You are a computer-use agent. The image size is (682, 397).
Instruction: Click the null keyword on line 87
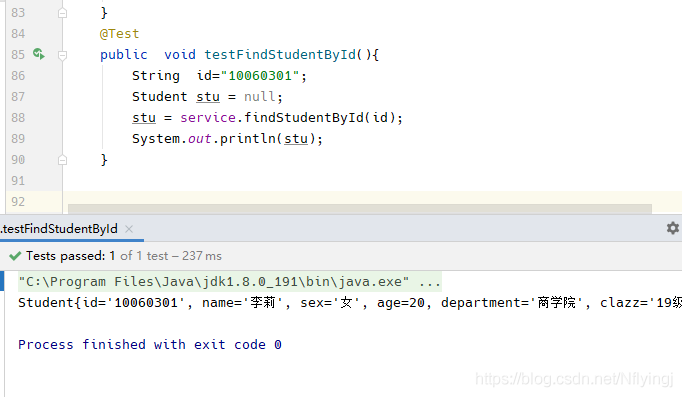tap(260, 97)
